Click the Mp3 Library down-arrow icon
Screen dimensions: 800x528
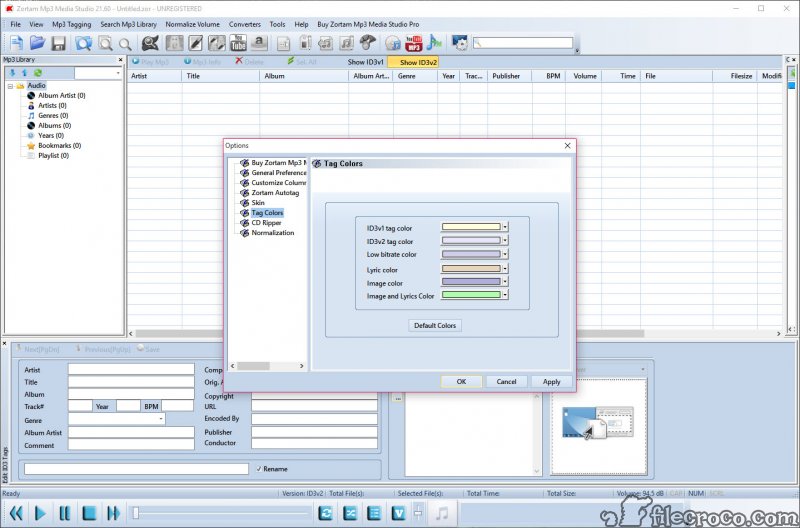pyautogui.click(x=13, y=73)
